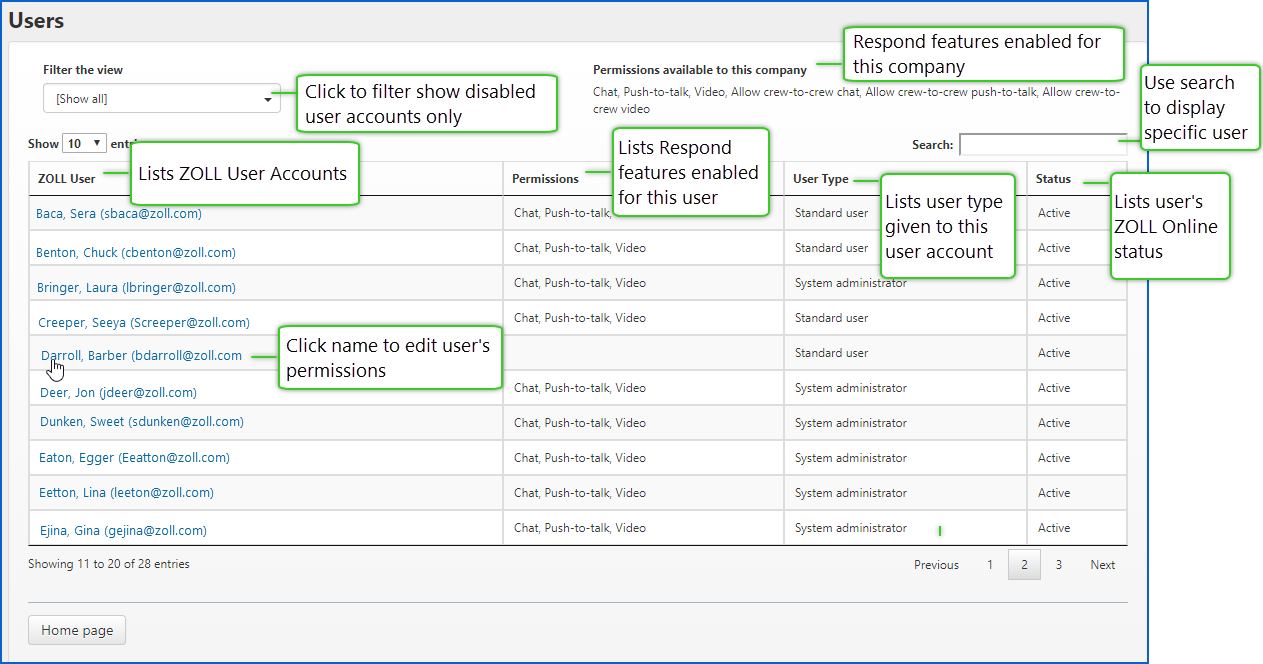
Task: Click Darroll, Barber name link
Action: [x=141, y=356]
